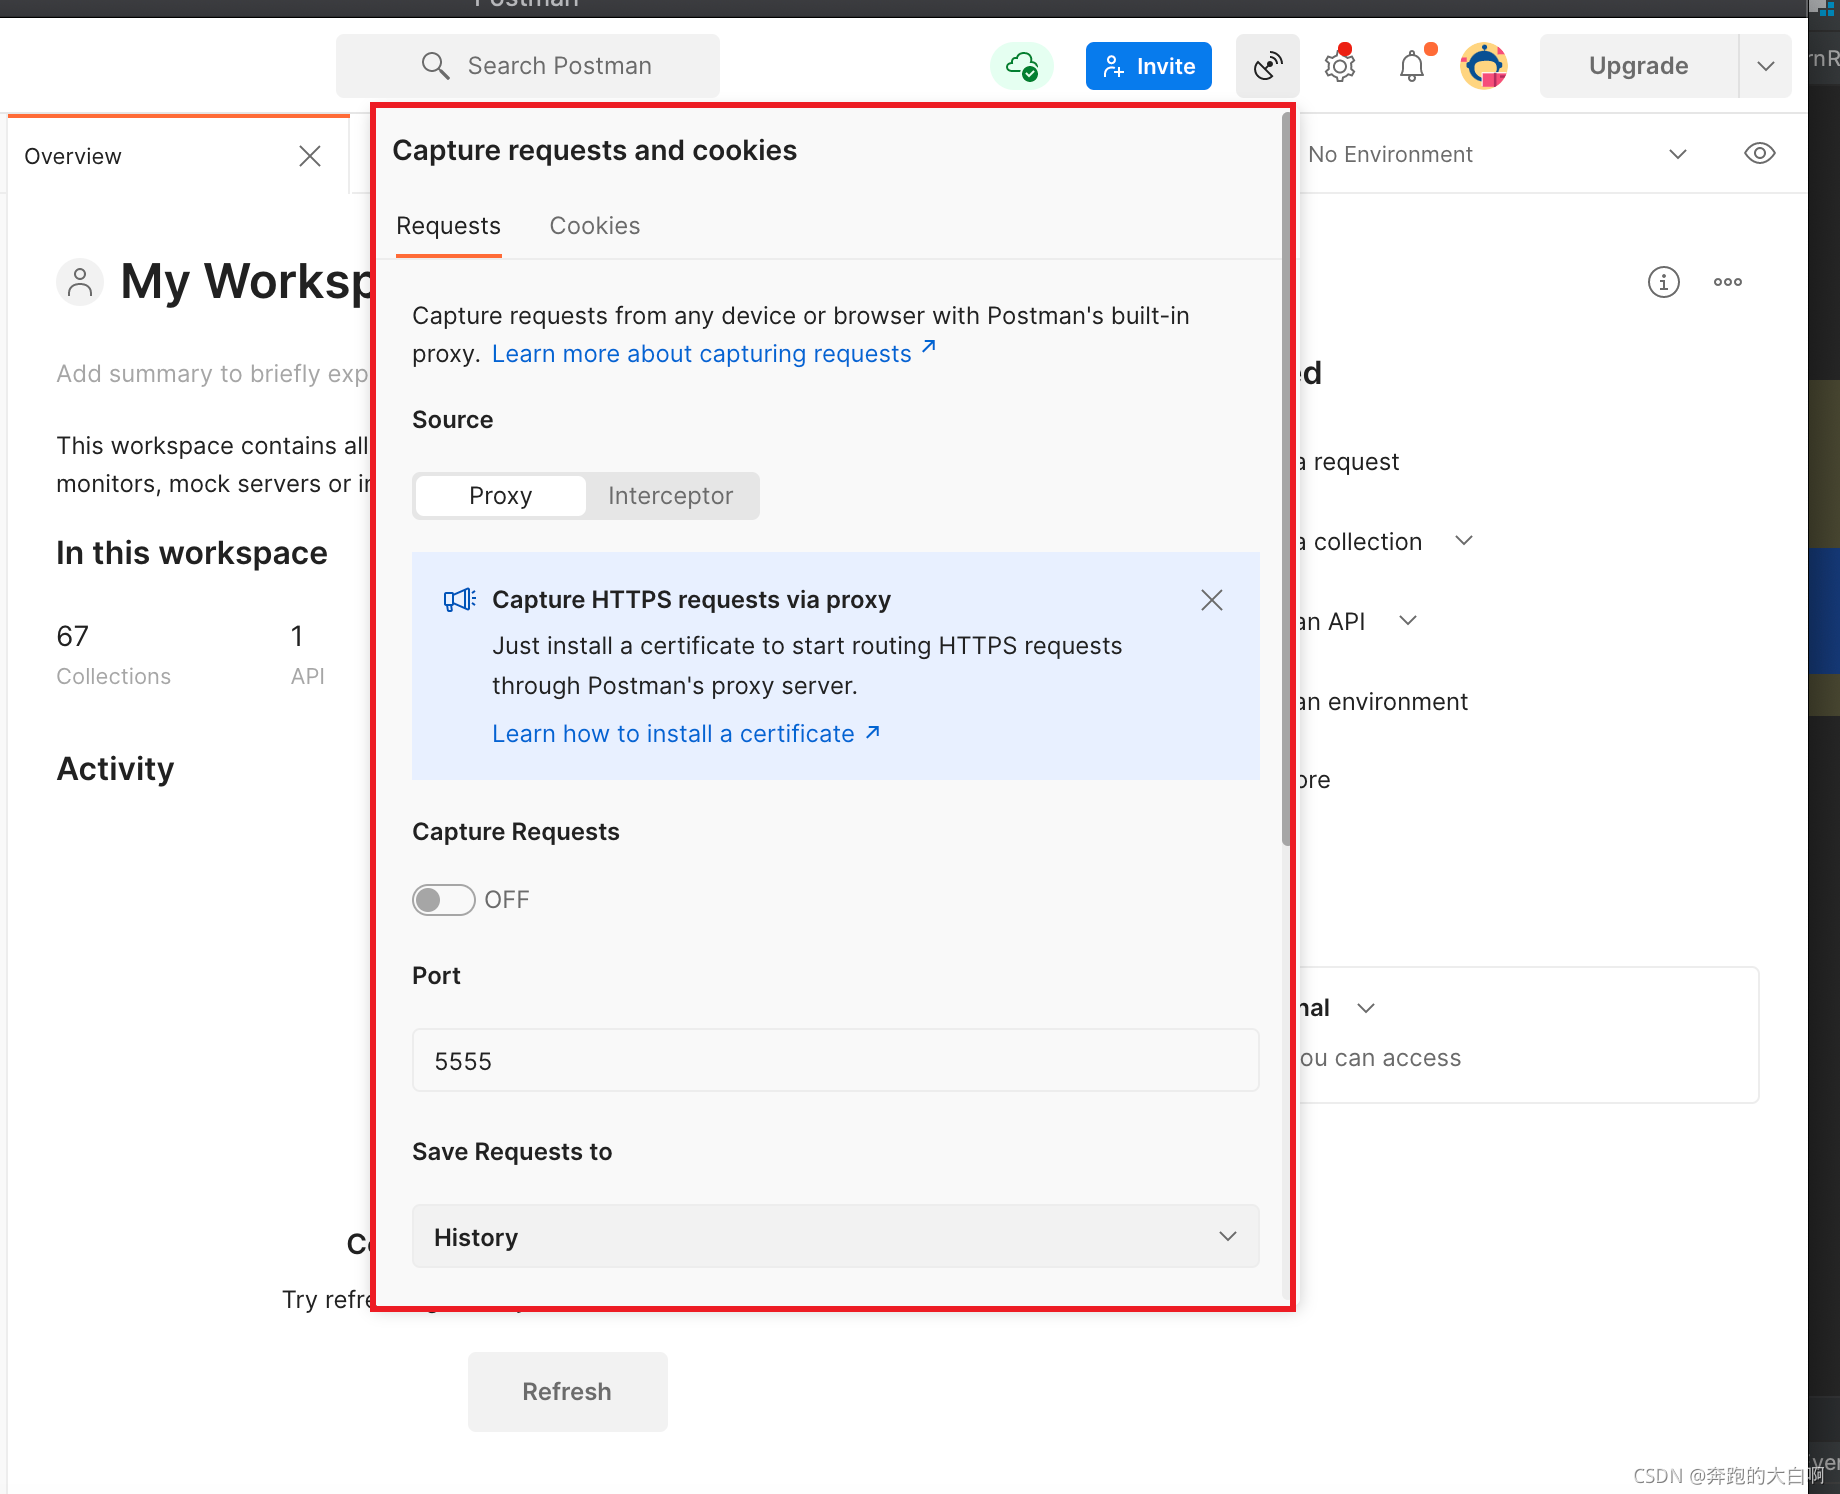Click the Activity heading
Viewport: 1840px width, 1494px height.
click(x=115, y=769)
